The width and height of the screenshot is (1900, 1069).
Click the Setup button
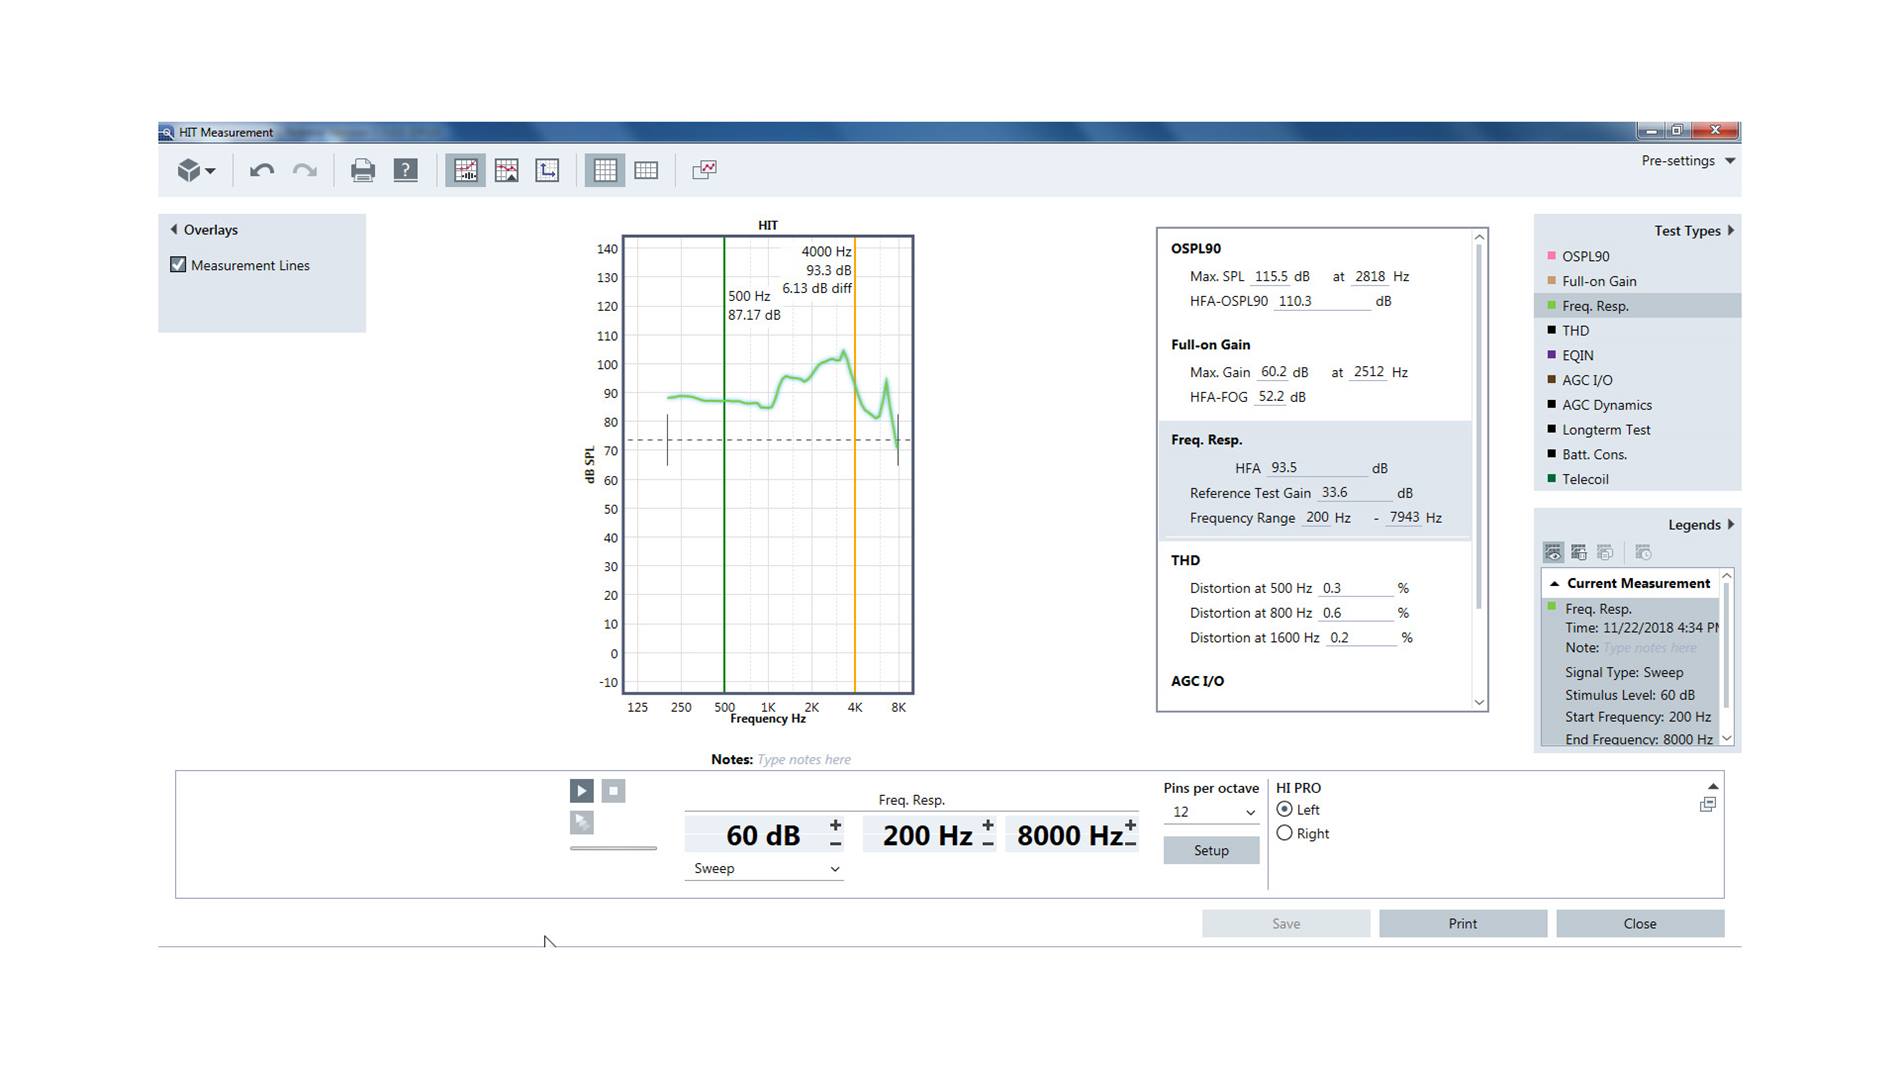tap(1211, 851)
